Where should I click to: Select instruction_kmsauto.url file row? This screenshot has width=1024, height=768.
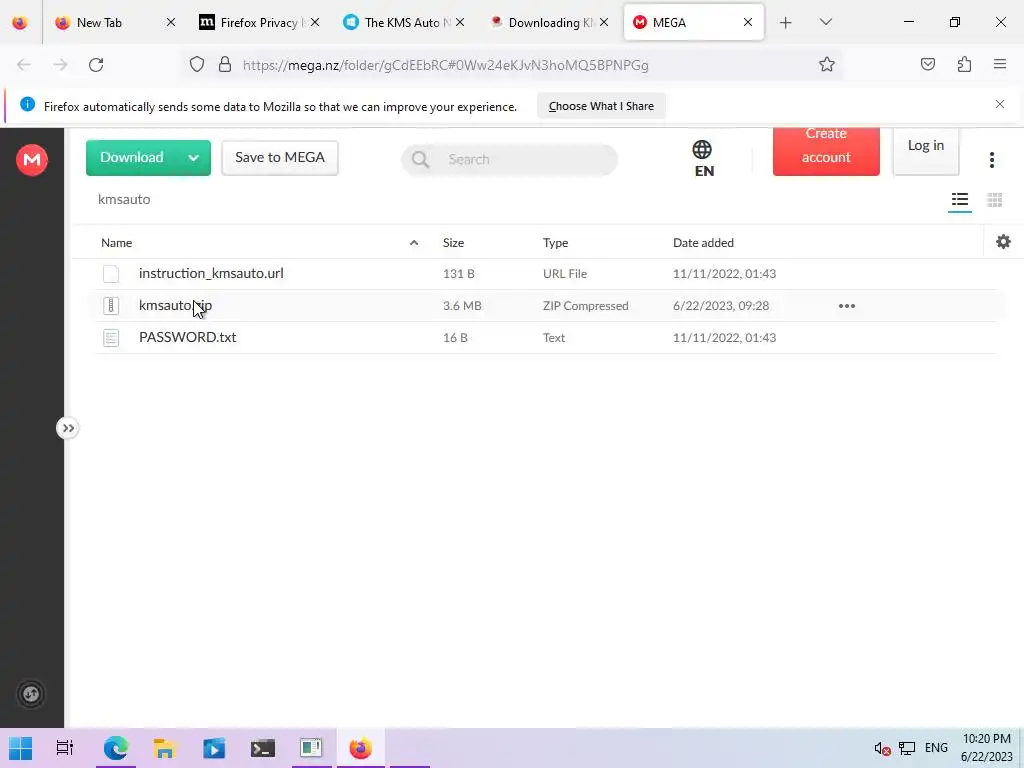point(546,274)
